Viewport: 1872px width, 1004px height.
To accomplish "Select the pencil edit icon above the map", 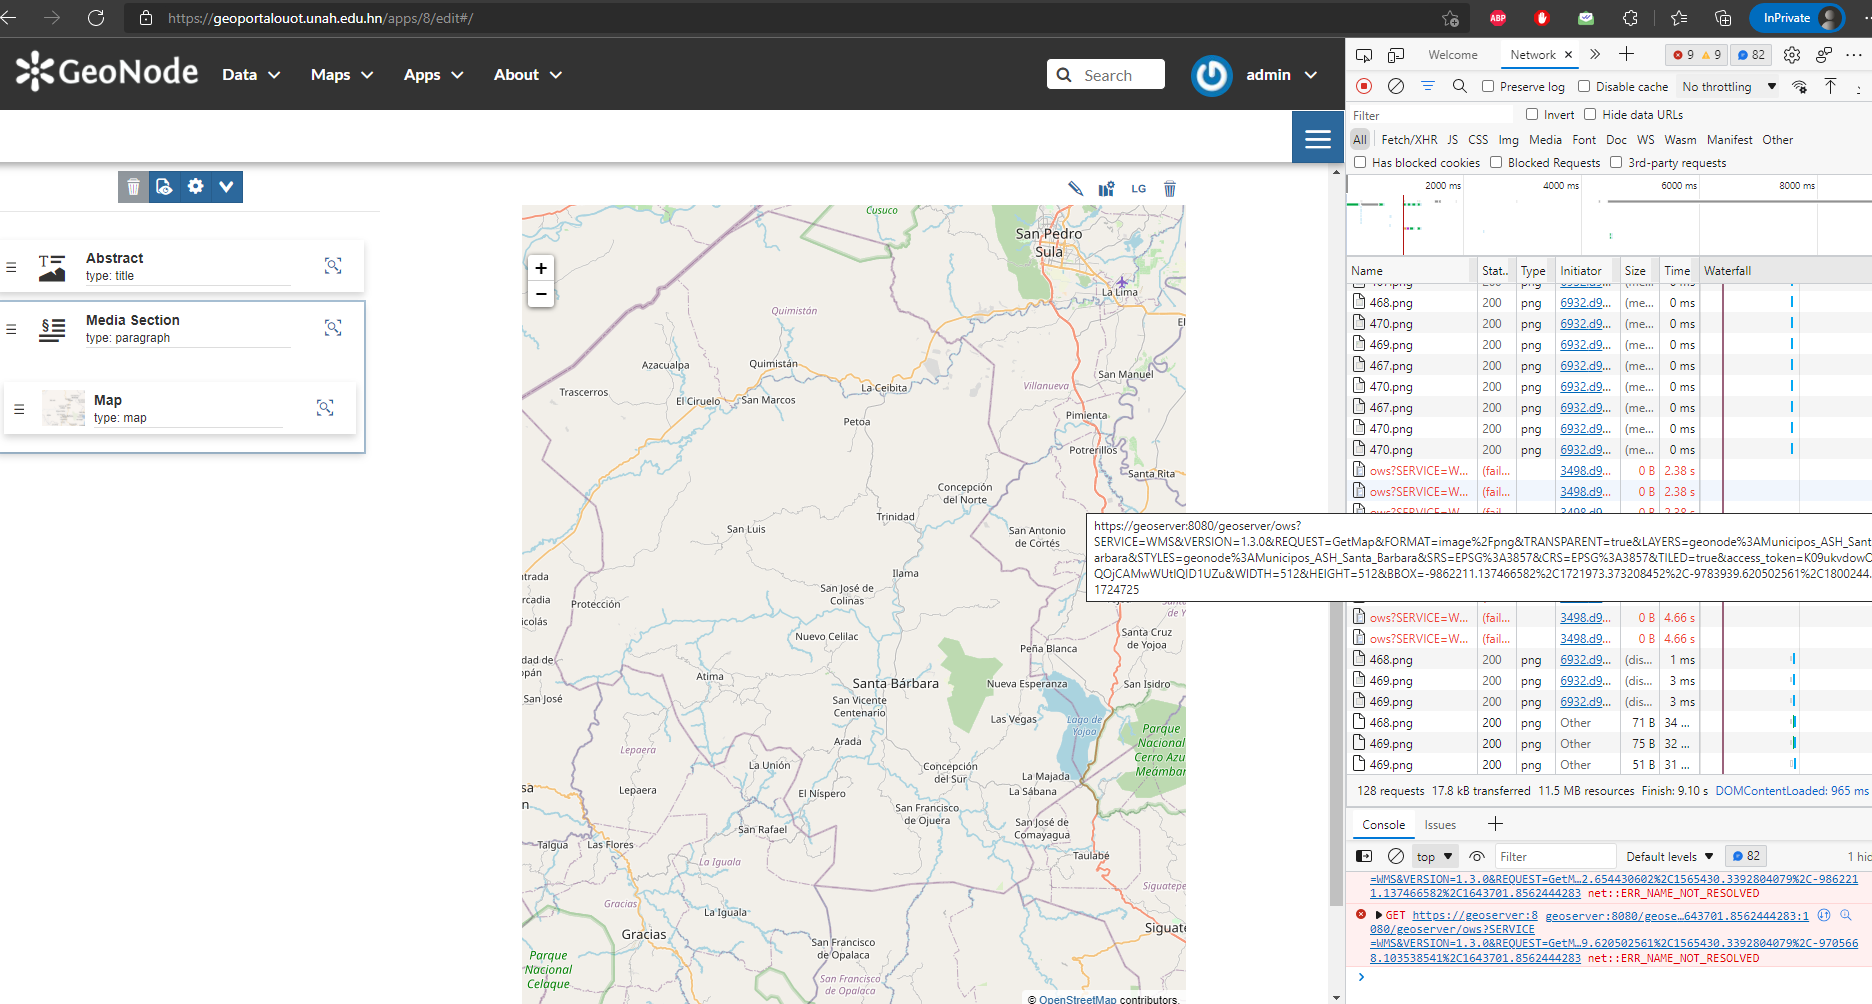I will [x=1075, y=188].
